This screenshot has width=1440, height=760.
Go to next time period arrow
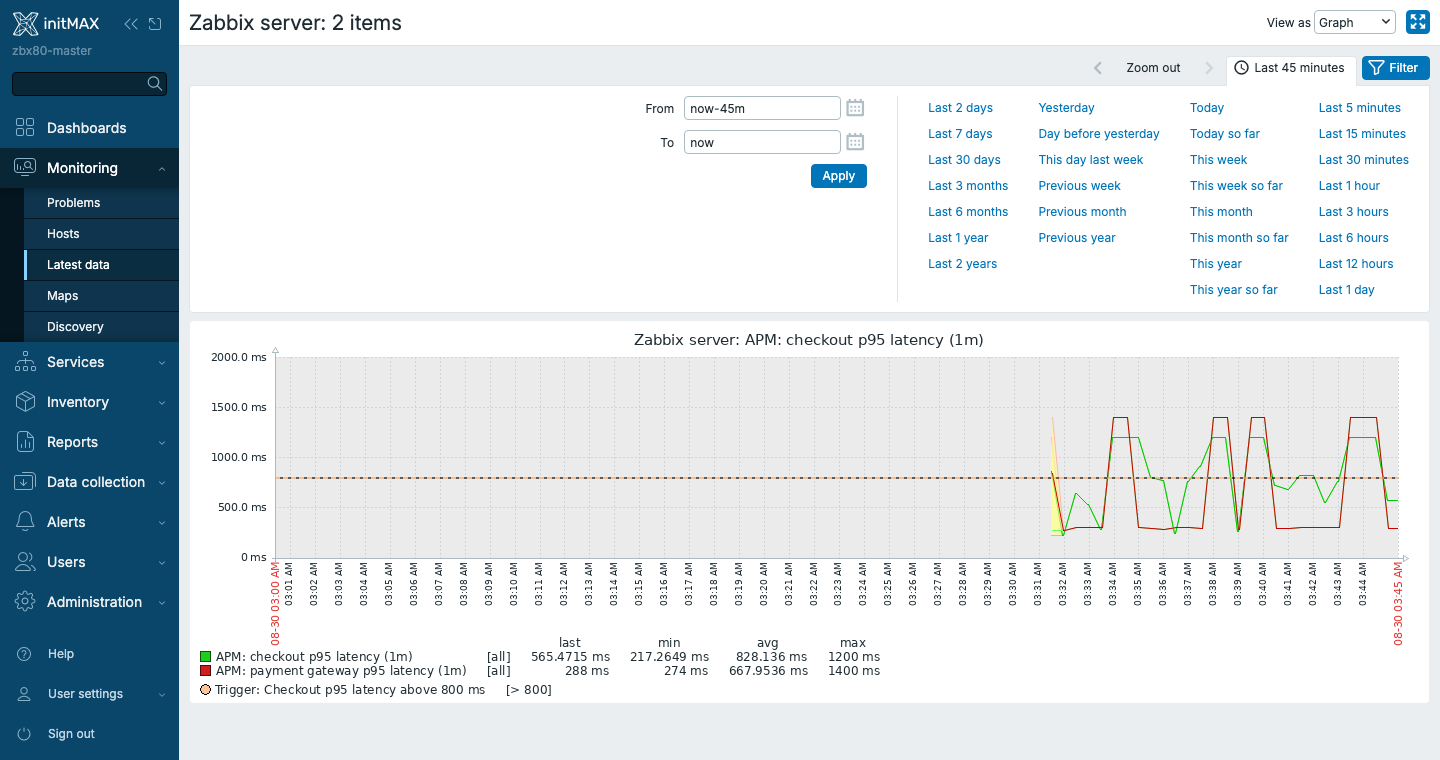pyautogui.click(x=1209, y=68)
